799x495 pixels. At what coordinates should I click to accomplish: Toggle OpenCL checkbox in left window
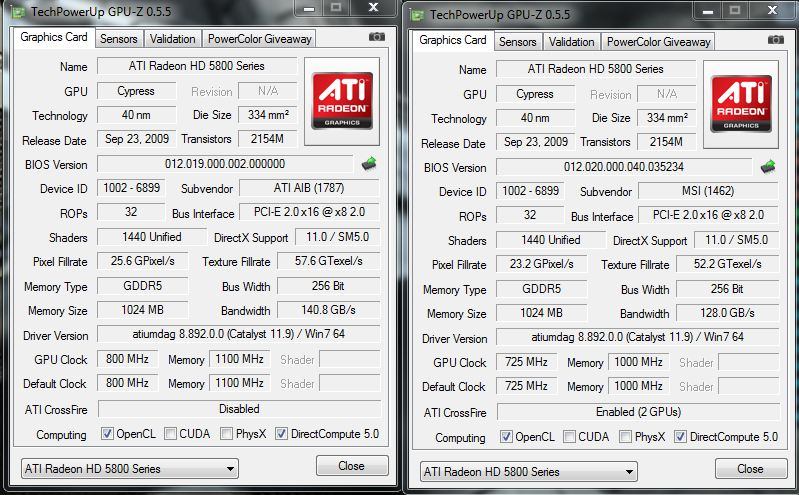[107, 434]
